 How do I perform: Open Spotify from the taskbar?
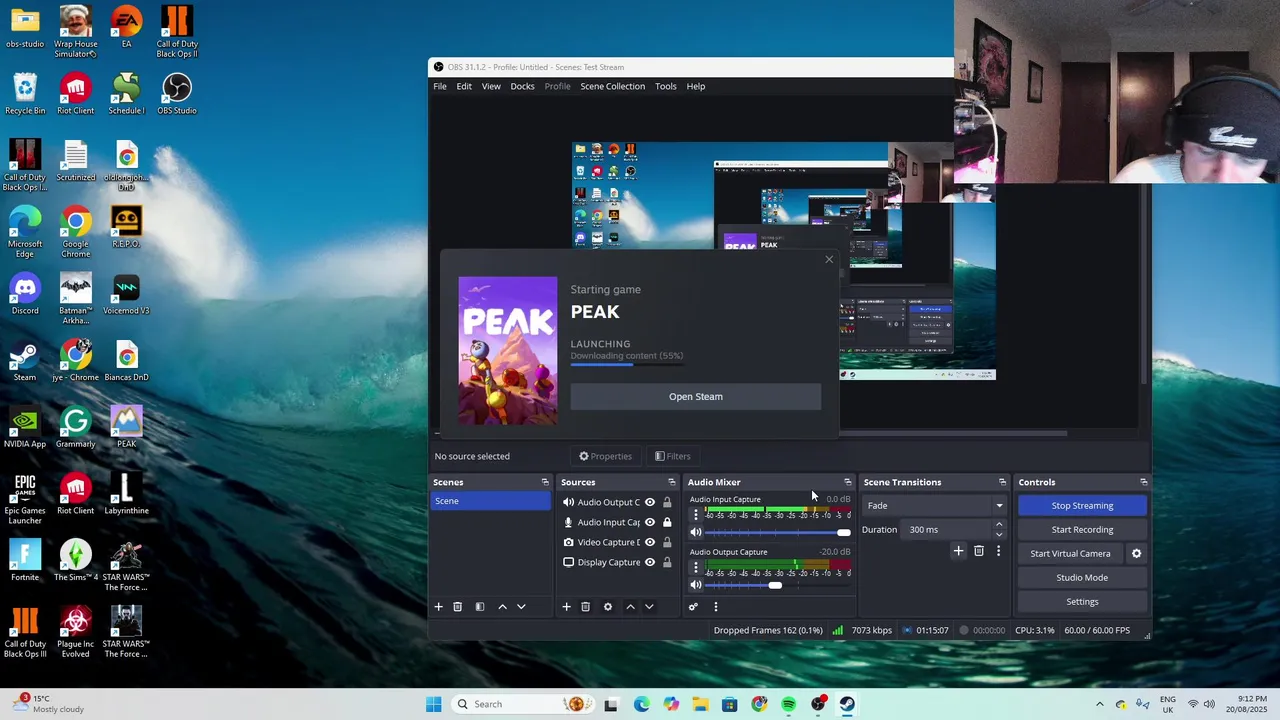[789, 704]
